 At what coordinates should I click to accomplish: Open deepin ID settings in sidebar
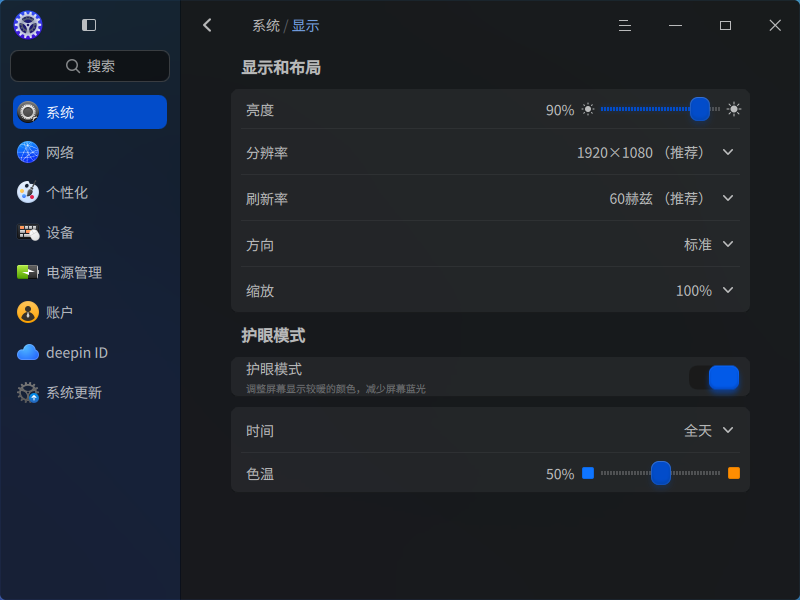[x=90, y=353]
